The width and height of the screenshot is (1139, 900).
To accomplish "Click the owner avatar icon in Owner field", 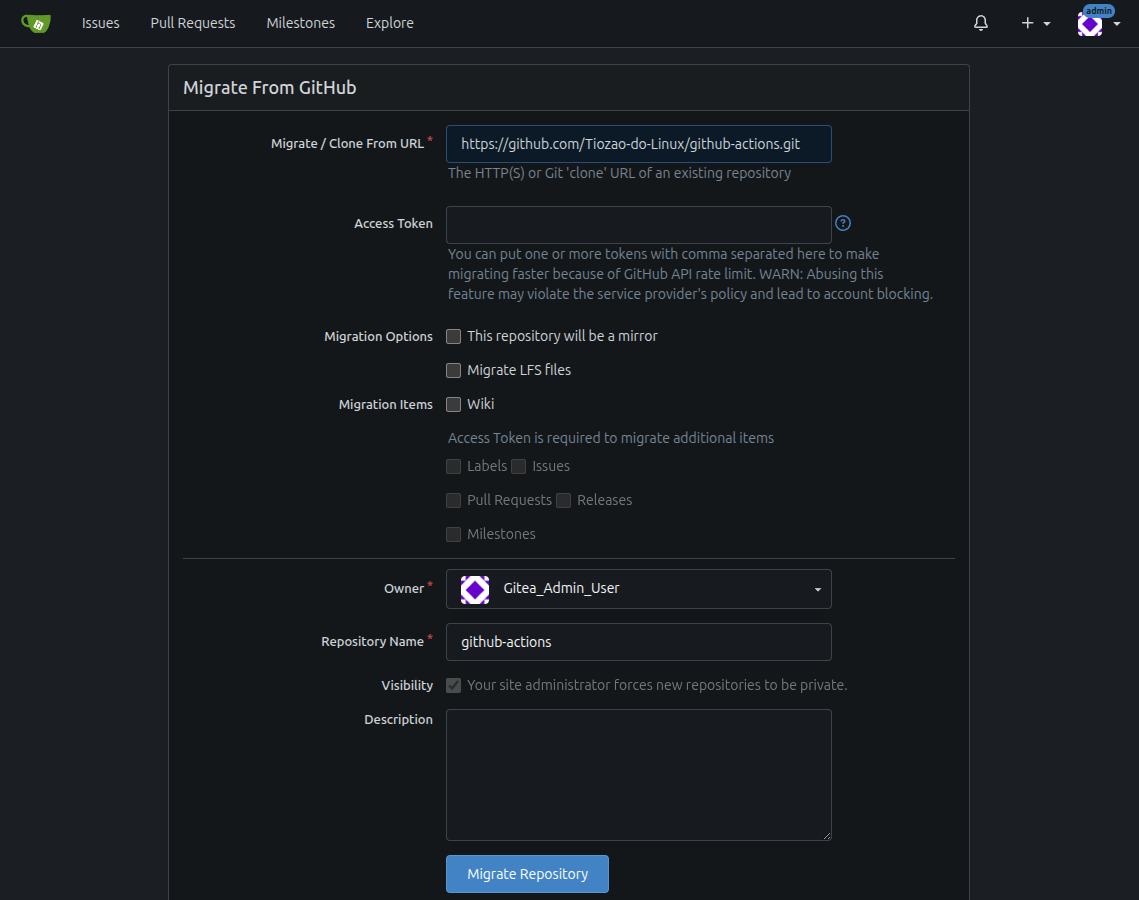I will point(475,589).
